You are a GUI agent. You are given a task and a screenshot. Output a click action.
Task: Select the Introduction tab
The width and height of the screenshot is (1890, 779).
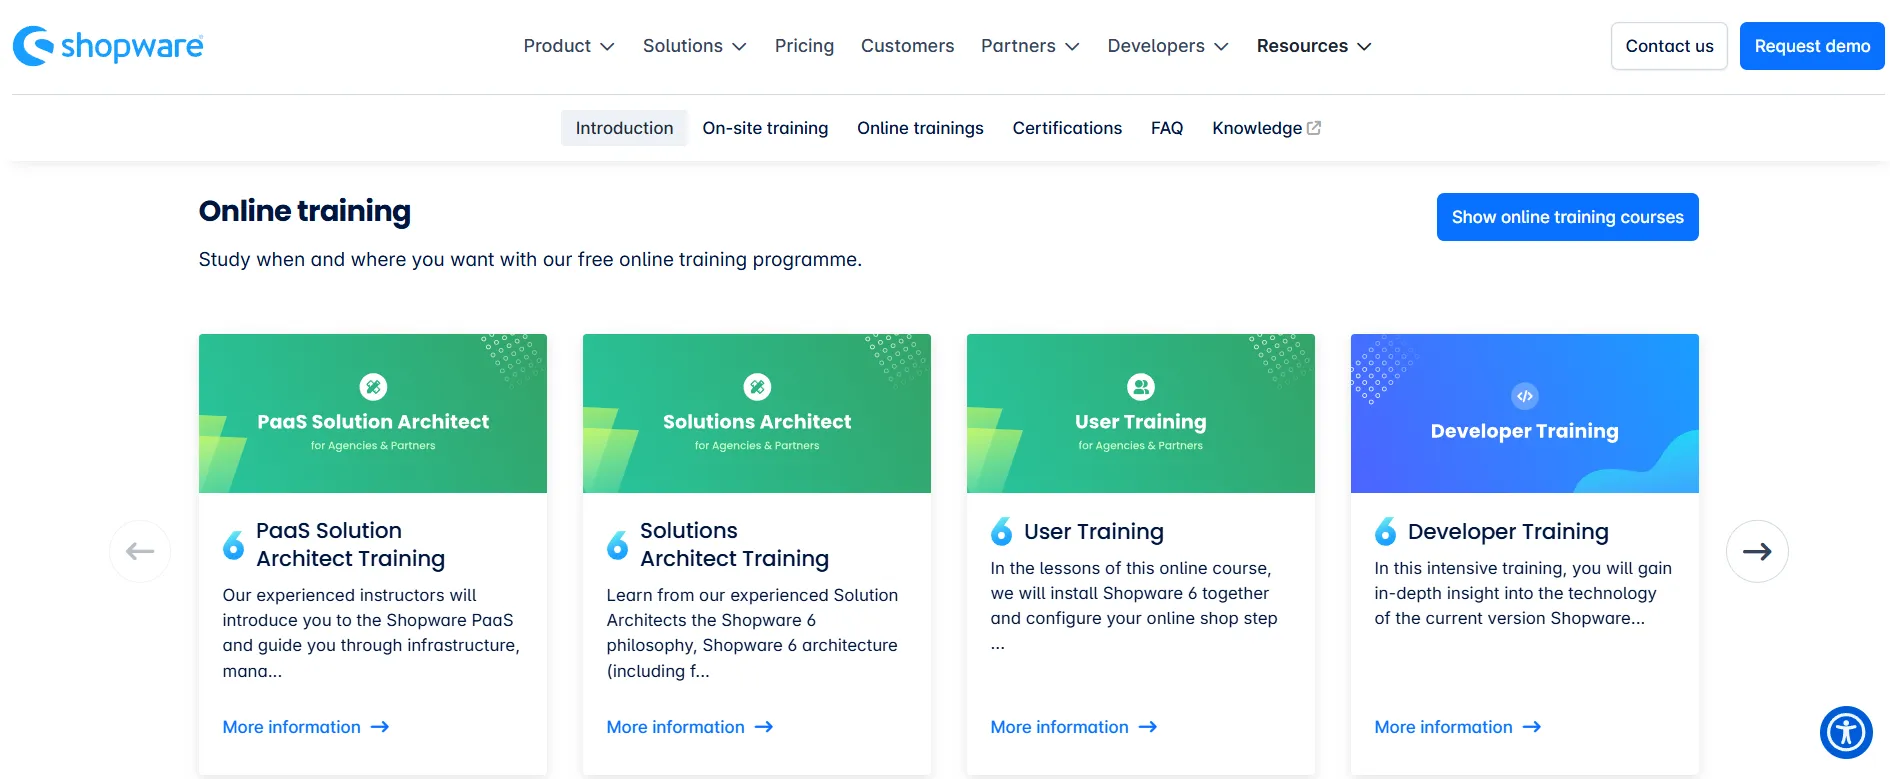pos(624,128)
